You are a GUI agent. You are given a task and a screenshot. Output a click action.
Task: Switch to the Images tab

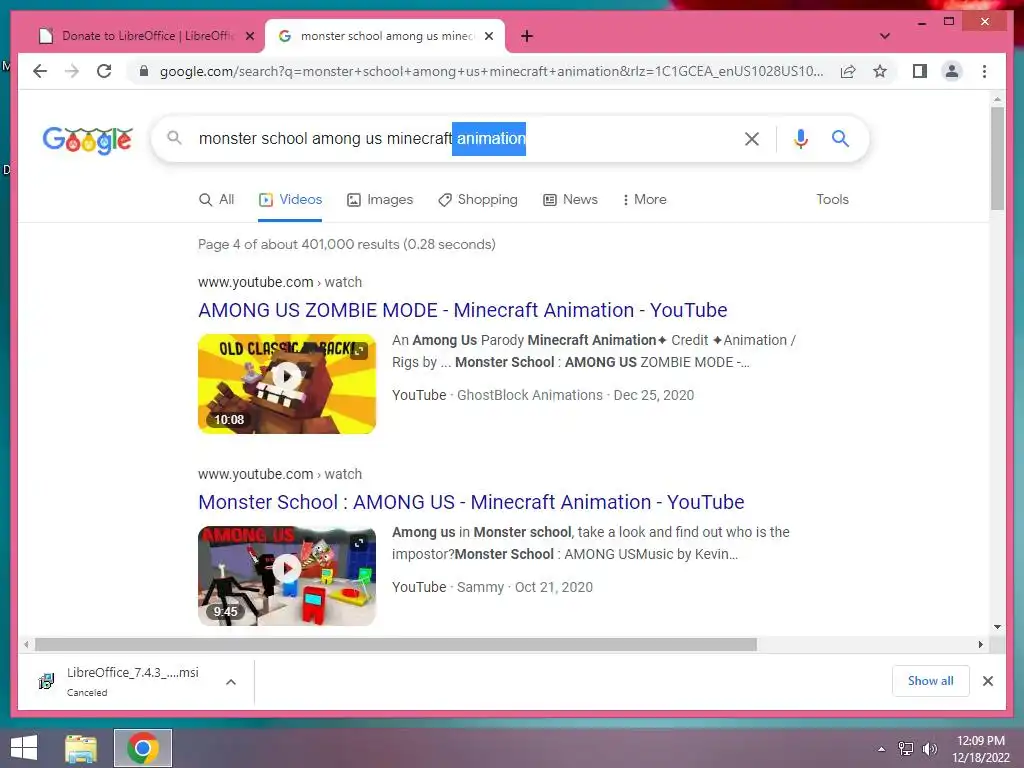(380, 200)
